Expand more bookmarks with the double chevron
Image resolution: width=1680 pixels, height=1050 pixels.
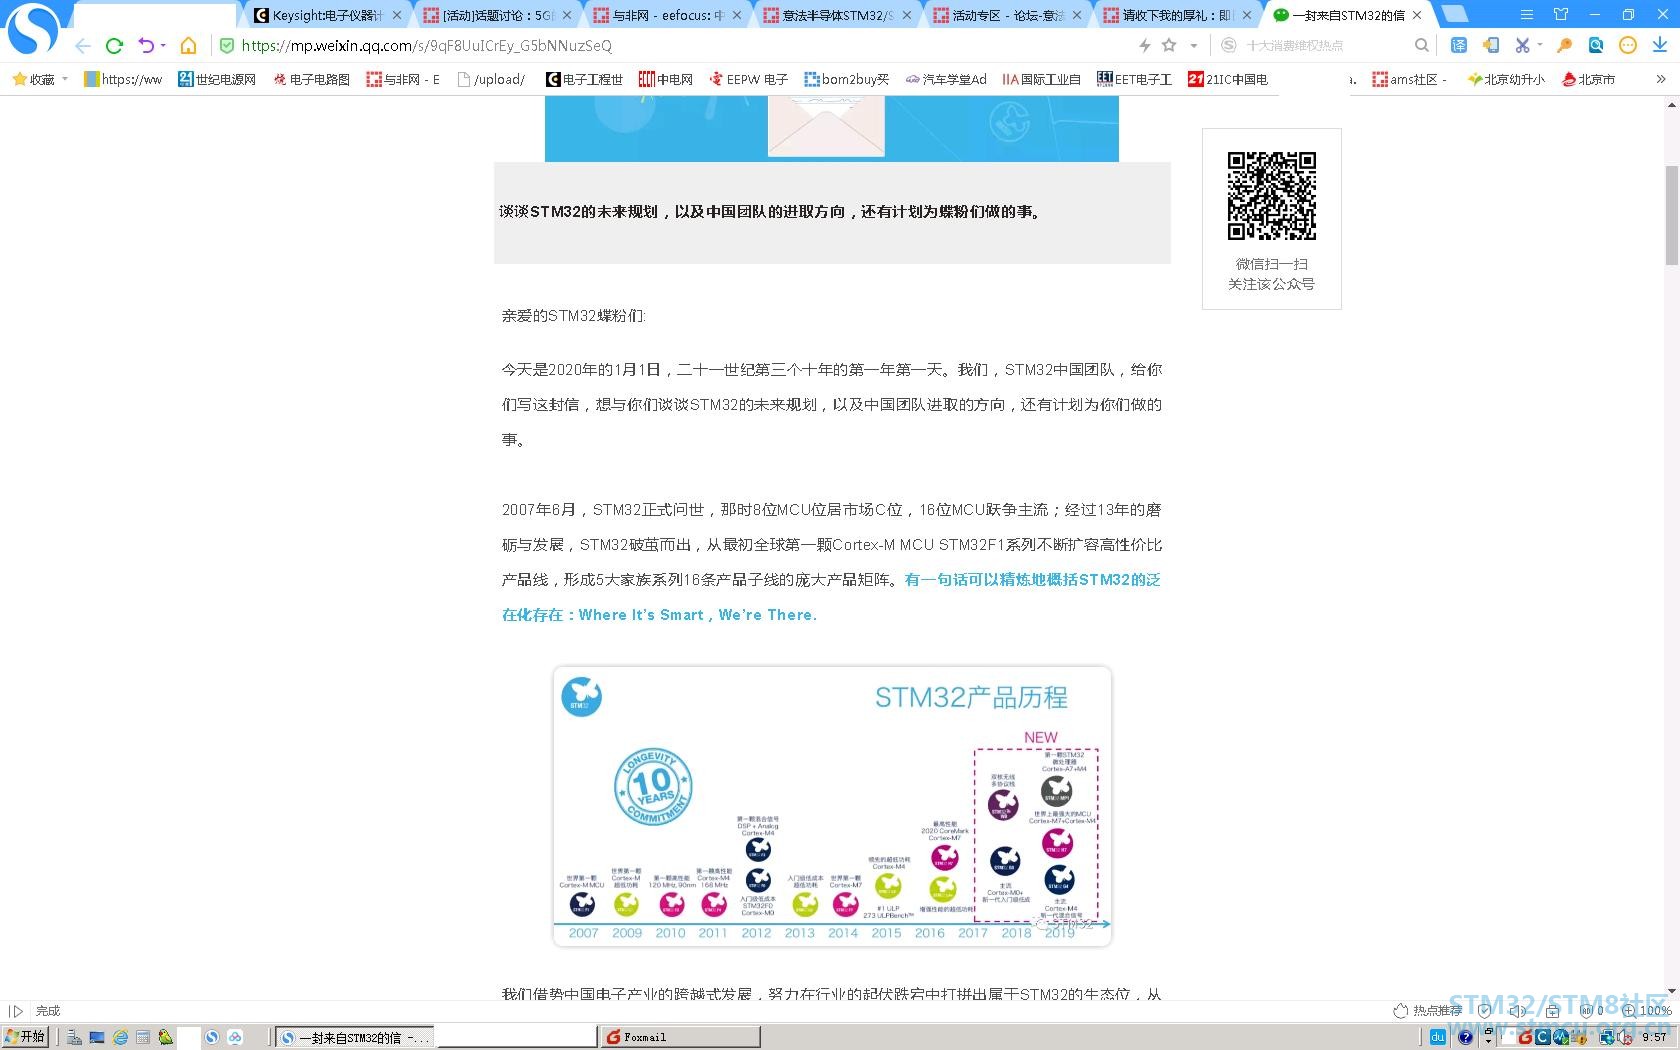point(1661,79)
